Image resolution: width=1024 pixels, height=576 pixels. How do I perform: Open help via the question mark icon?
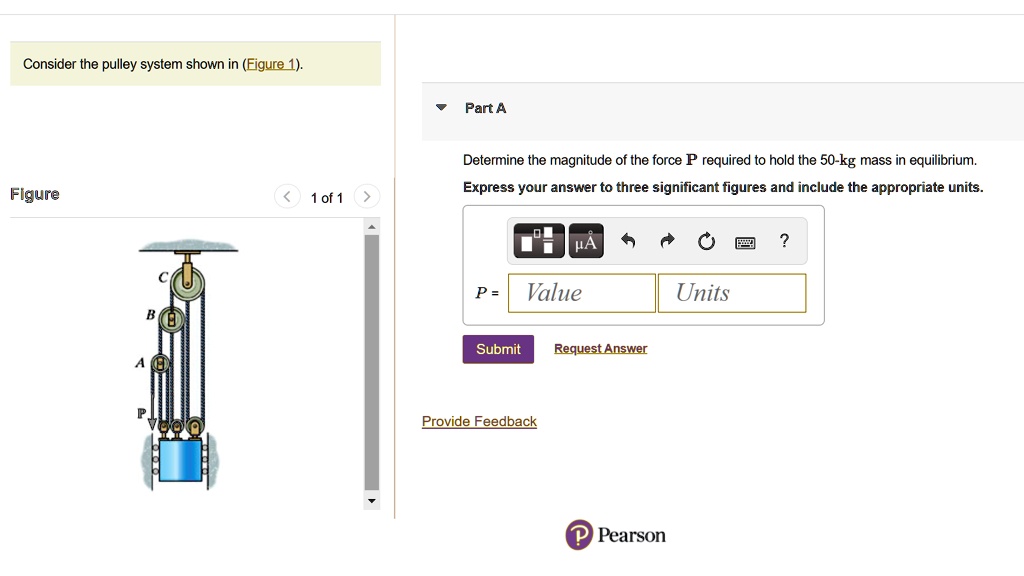click(783, 240)
